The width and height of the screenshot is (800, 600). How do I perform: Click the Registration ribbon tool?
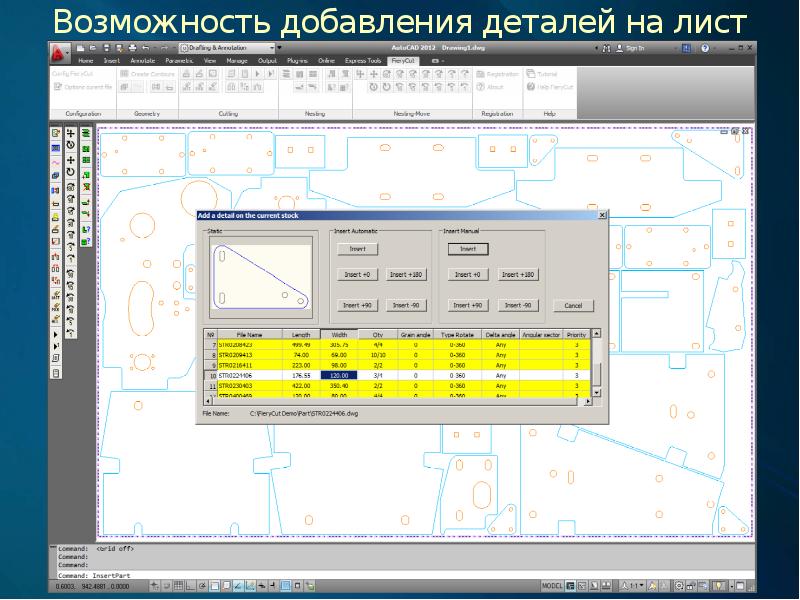(499, 74)
